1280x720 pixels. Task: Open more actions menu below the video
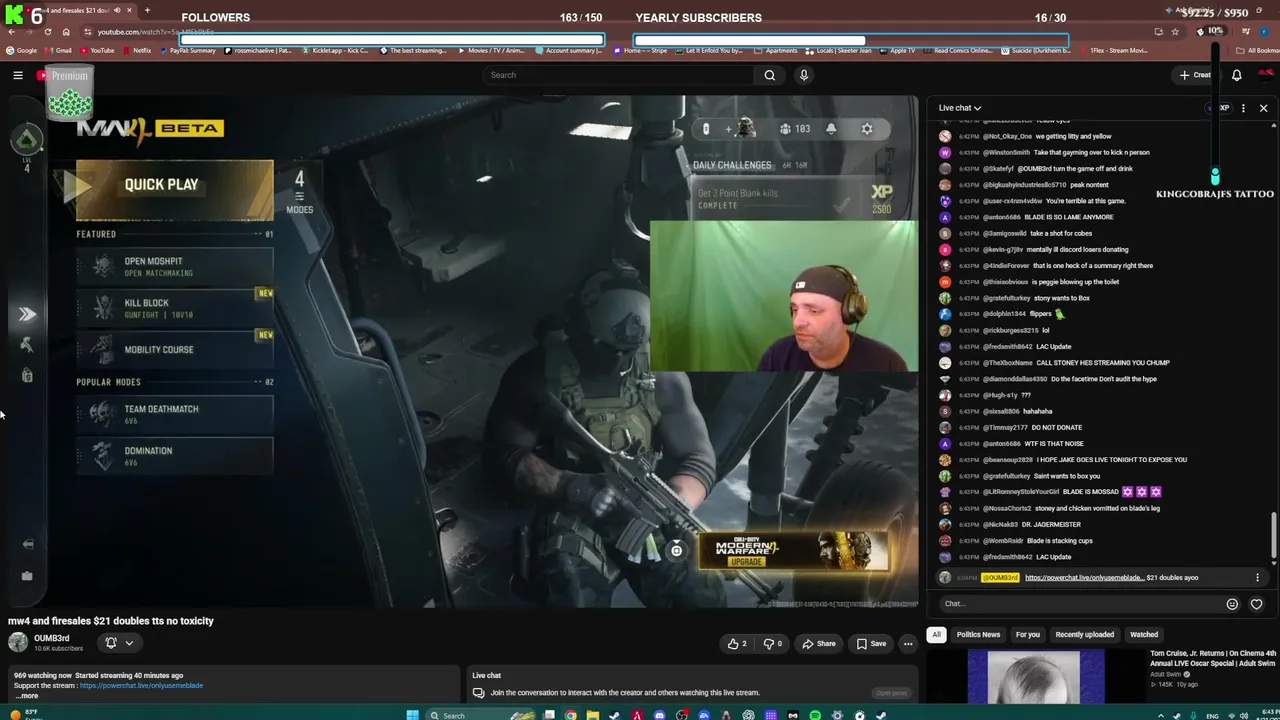[908, 644]
